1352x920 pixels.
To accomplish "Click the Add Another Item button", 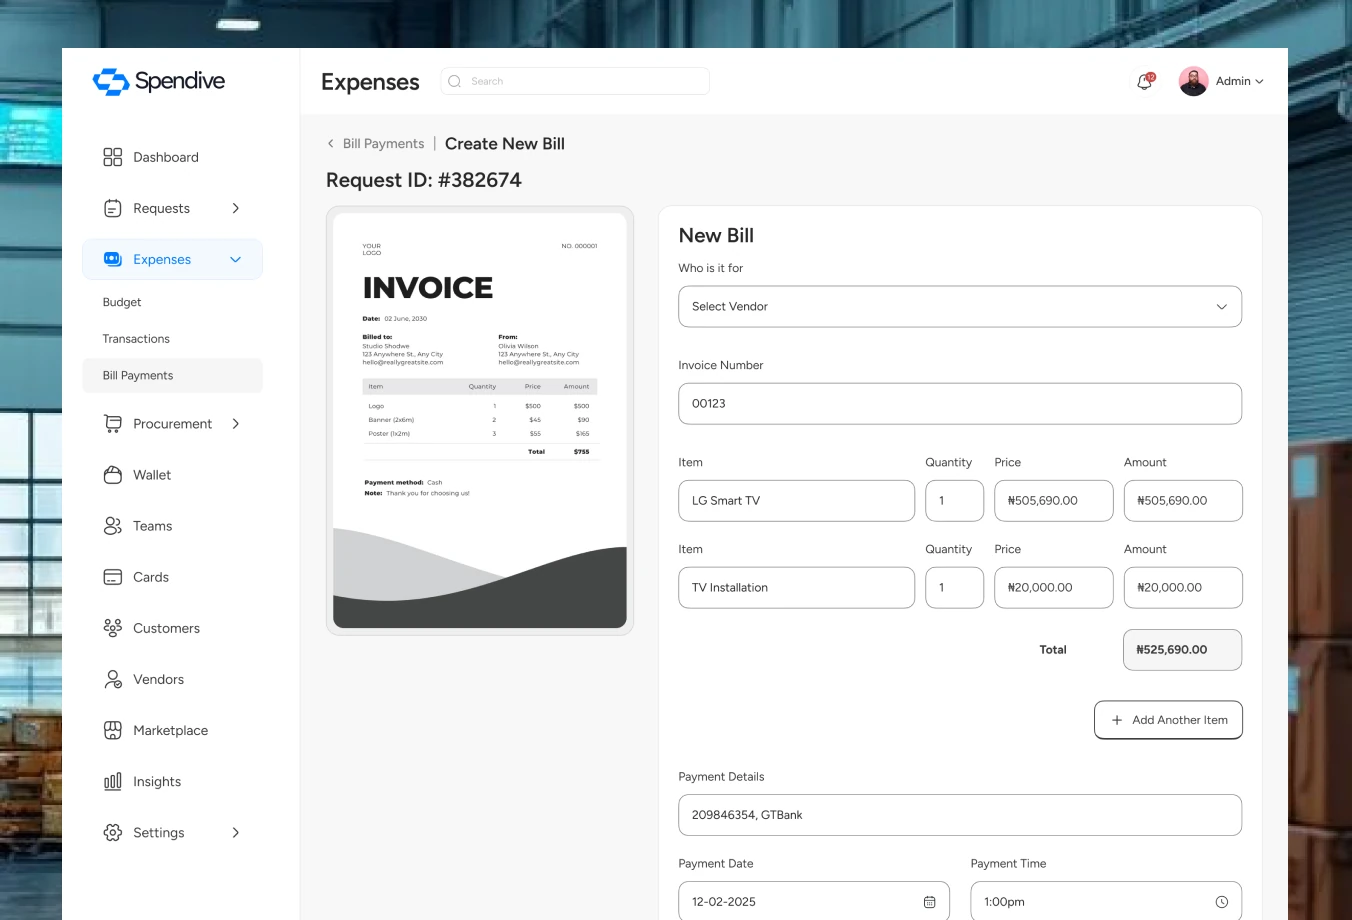I will pyautogui.click(x=1168, y=720).
